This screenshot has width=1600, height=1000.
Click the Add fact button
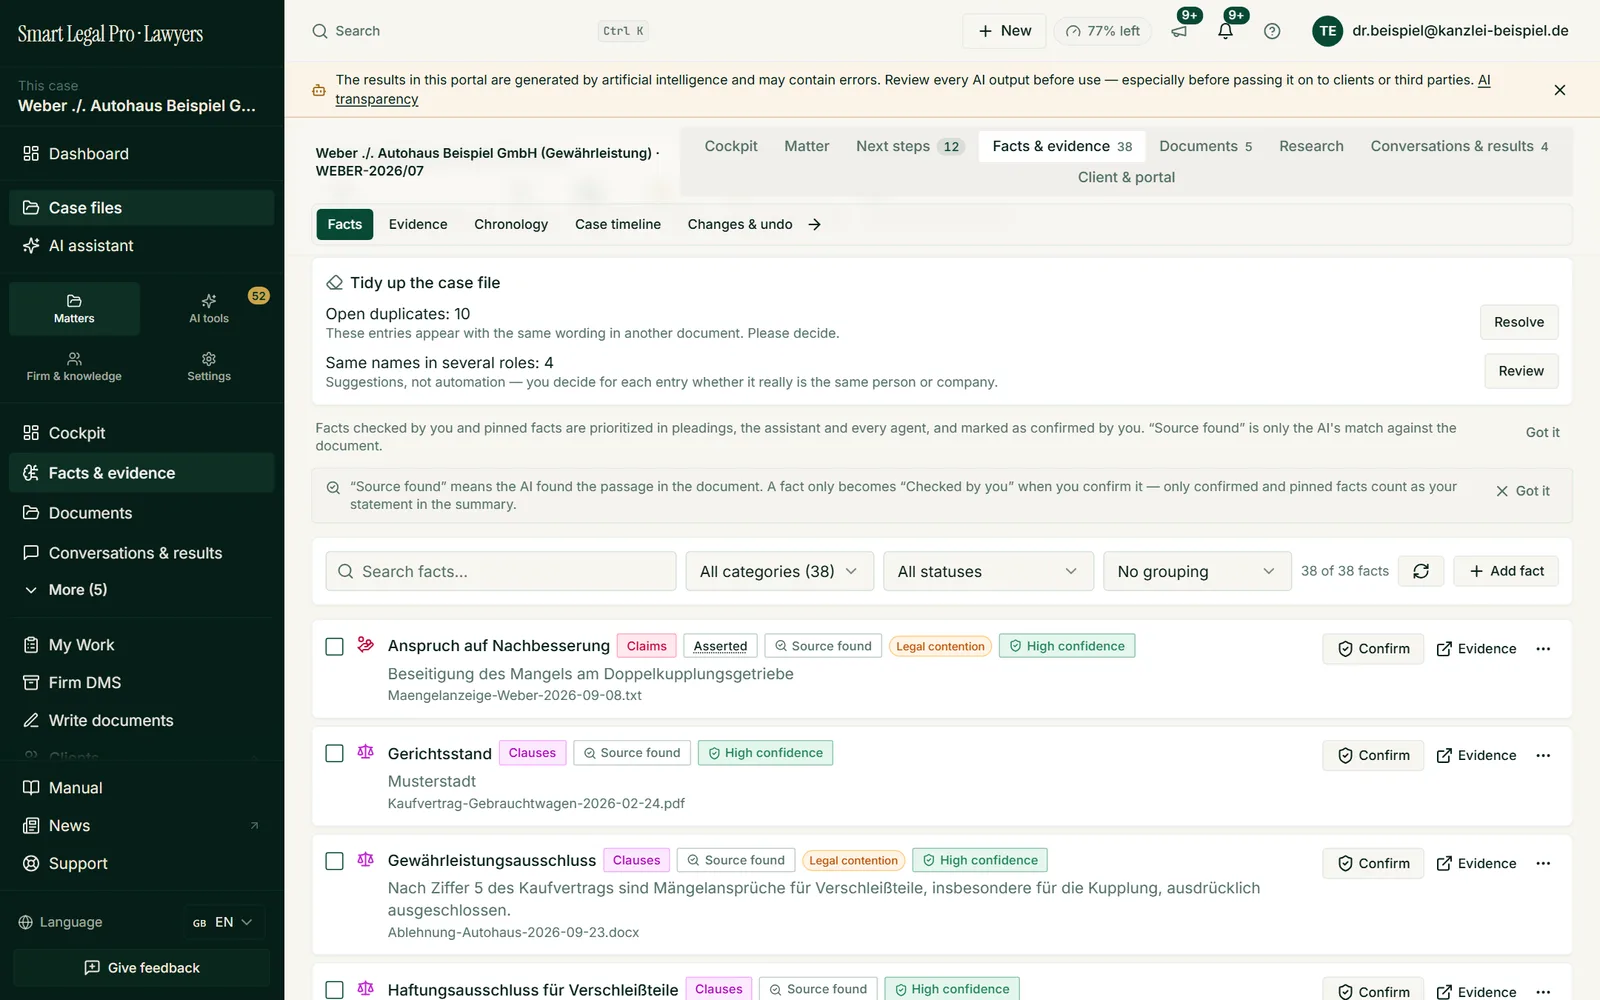coord(1506,571)
